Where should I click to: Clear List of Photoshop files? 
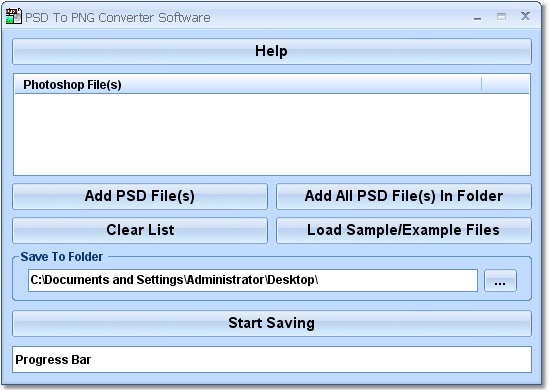140,230
